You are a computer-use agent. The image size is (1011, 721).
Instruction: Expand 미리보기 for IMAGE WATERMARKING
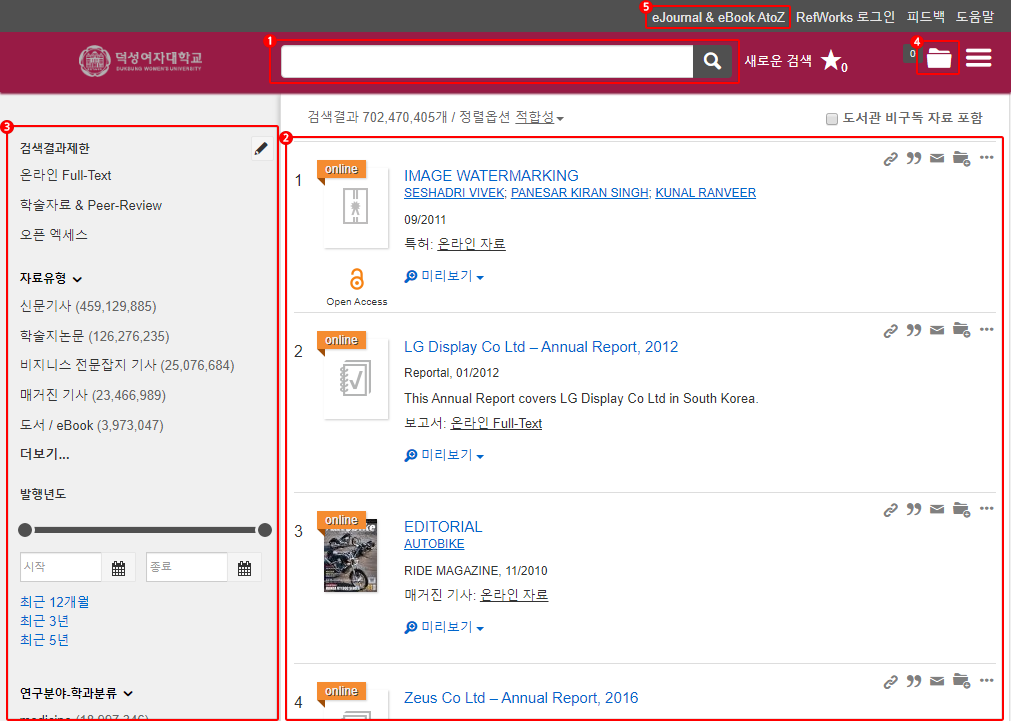[445, 276]
